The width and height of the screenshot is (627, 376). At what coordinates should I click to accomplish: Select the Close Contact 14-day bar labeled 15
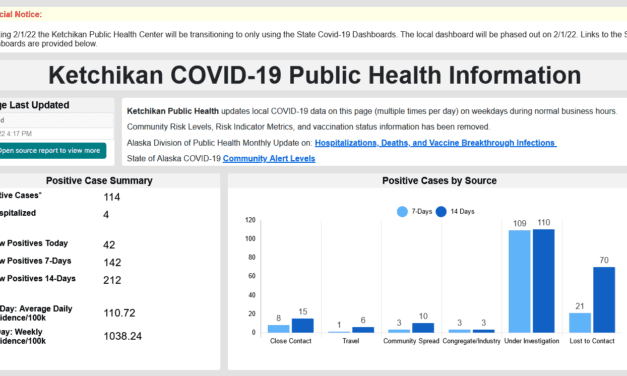pos(303,326)
